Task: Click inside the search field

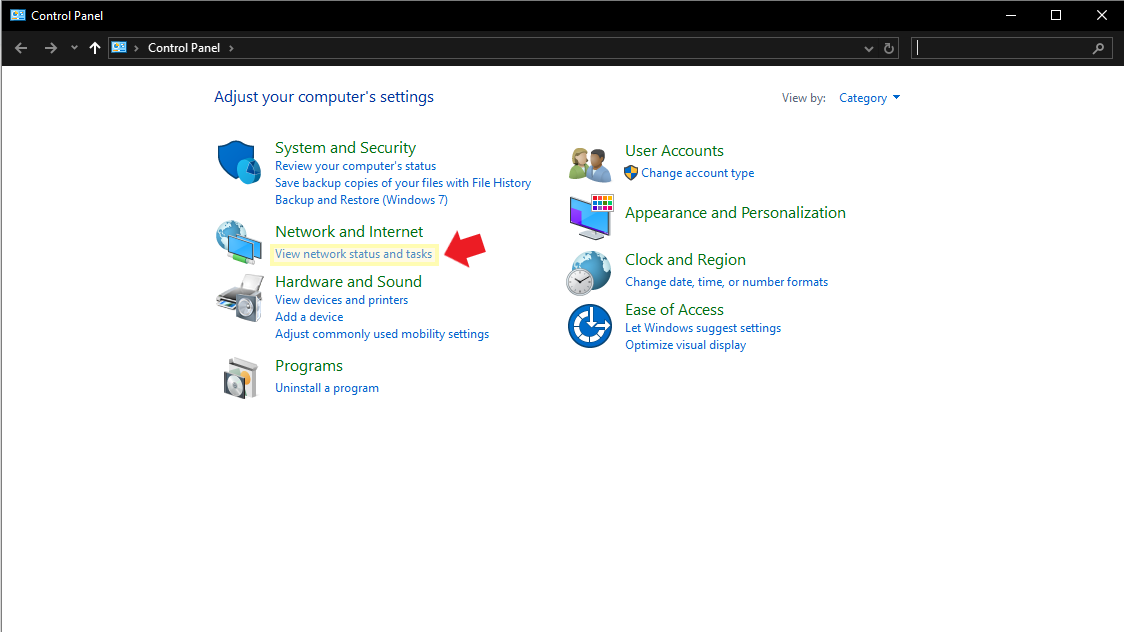Action: [1010, 47]
